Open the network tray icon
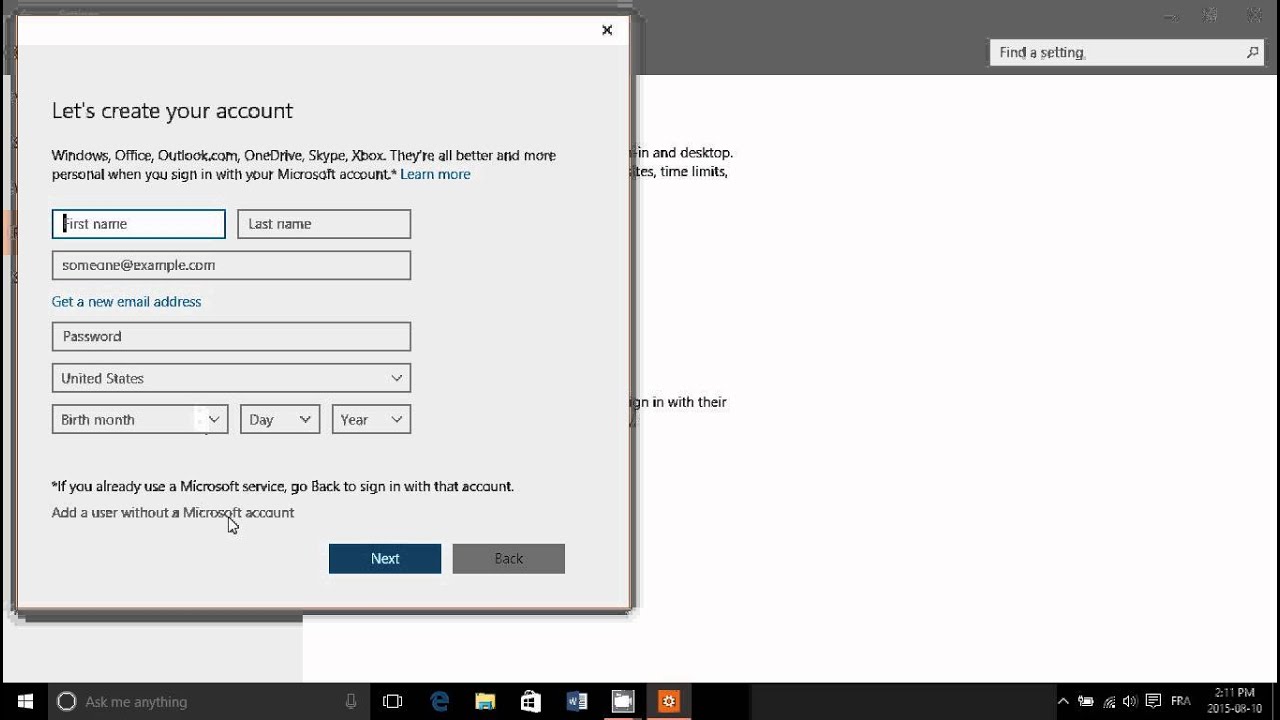This screenshot has width=1280, height=720. pyautogui.click(x=1109, y=701)
